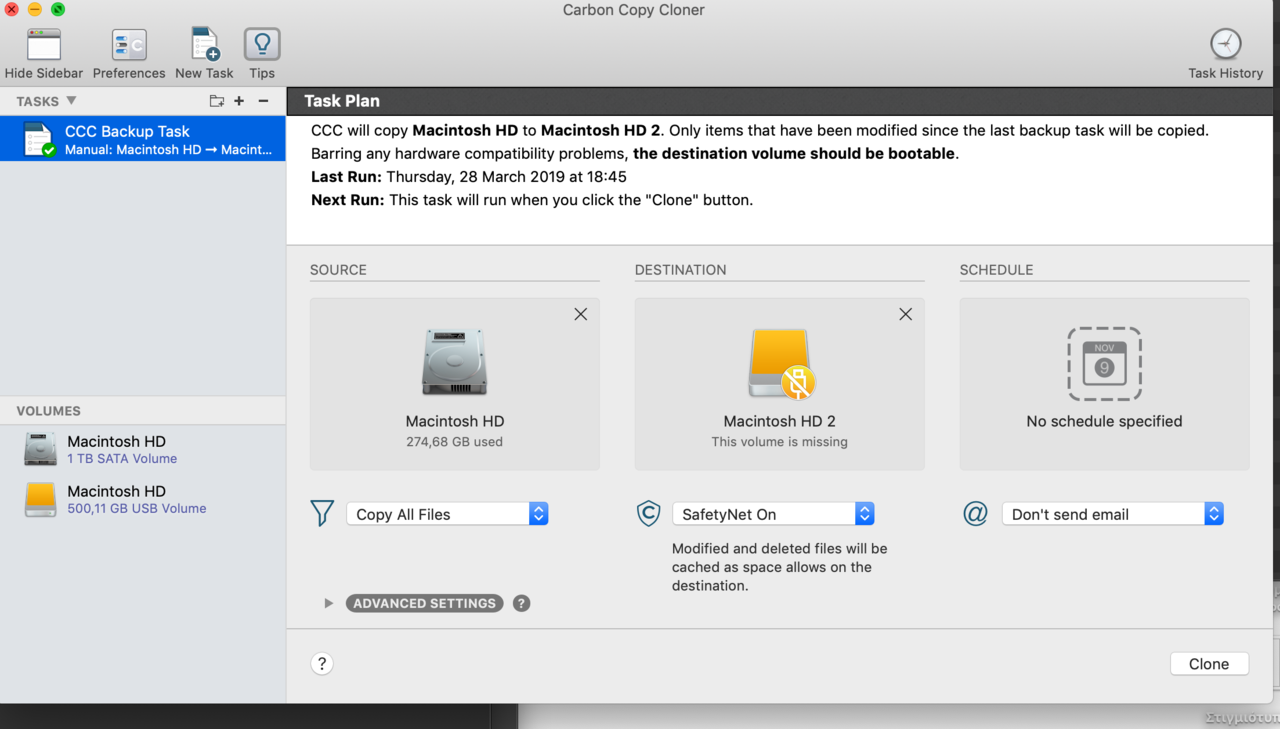
Task: Click the schedule calendar icon
Action: click(1104, 363)
